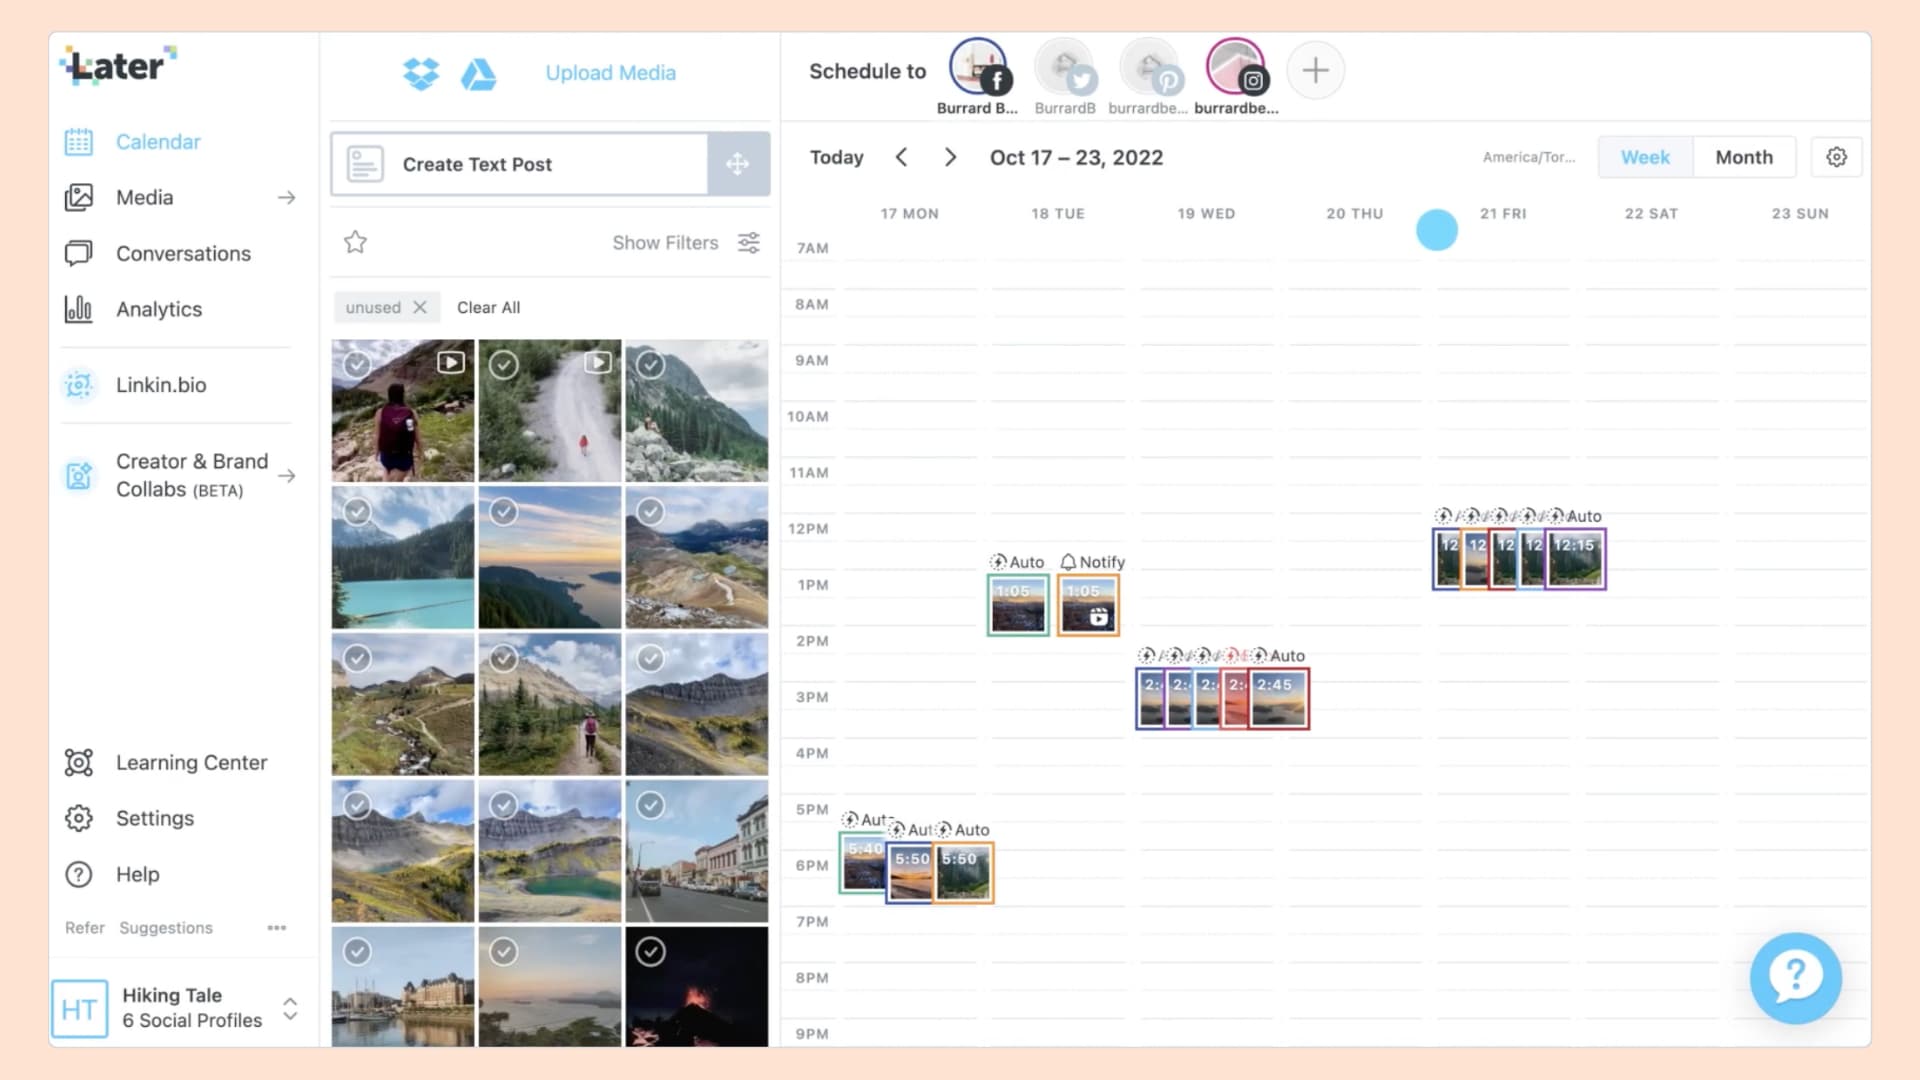Switch calendar to Month view
Screen dimensions: 1920x1080
(x=1744, y=157)
